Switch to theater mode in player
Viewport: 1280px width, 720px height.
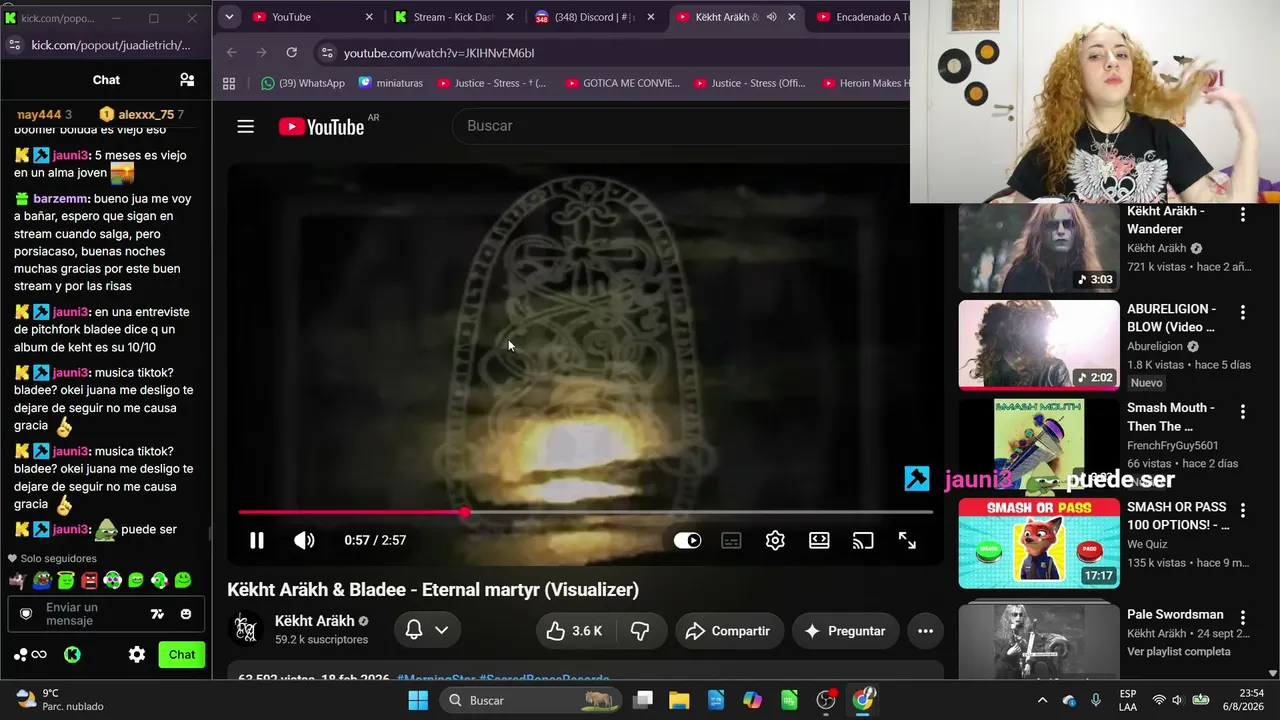coord(819,540)
